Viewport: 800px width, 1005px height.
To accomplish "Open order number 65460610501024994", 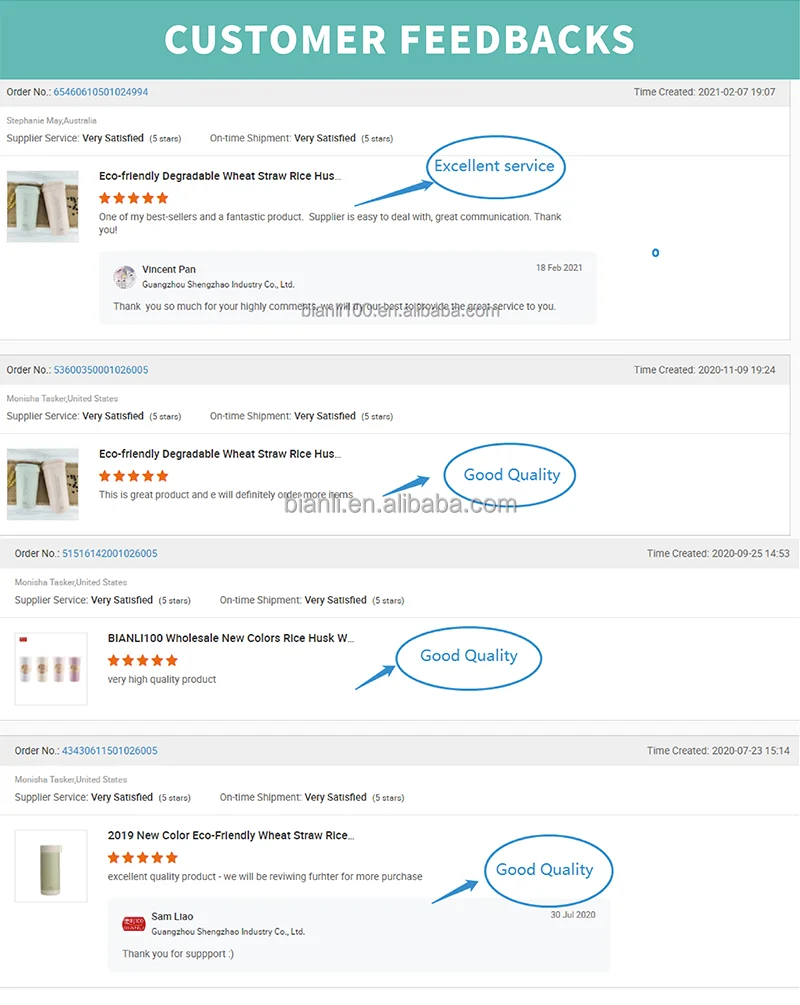I will (x=100, y=92).
